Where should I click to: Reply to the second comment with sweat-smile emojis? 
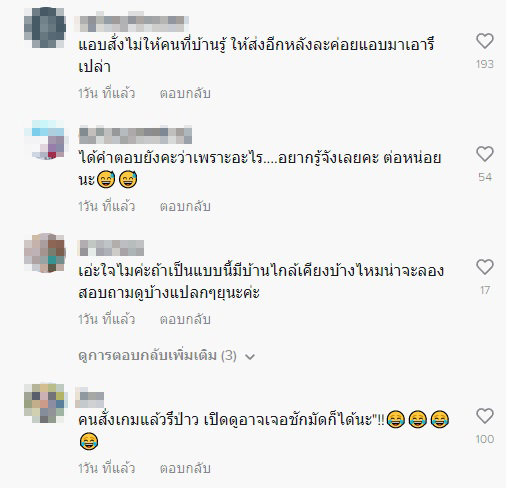185,206
